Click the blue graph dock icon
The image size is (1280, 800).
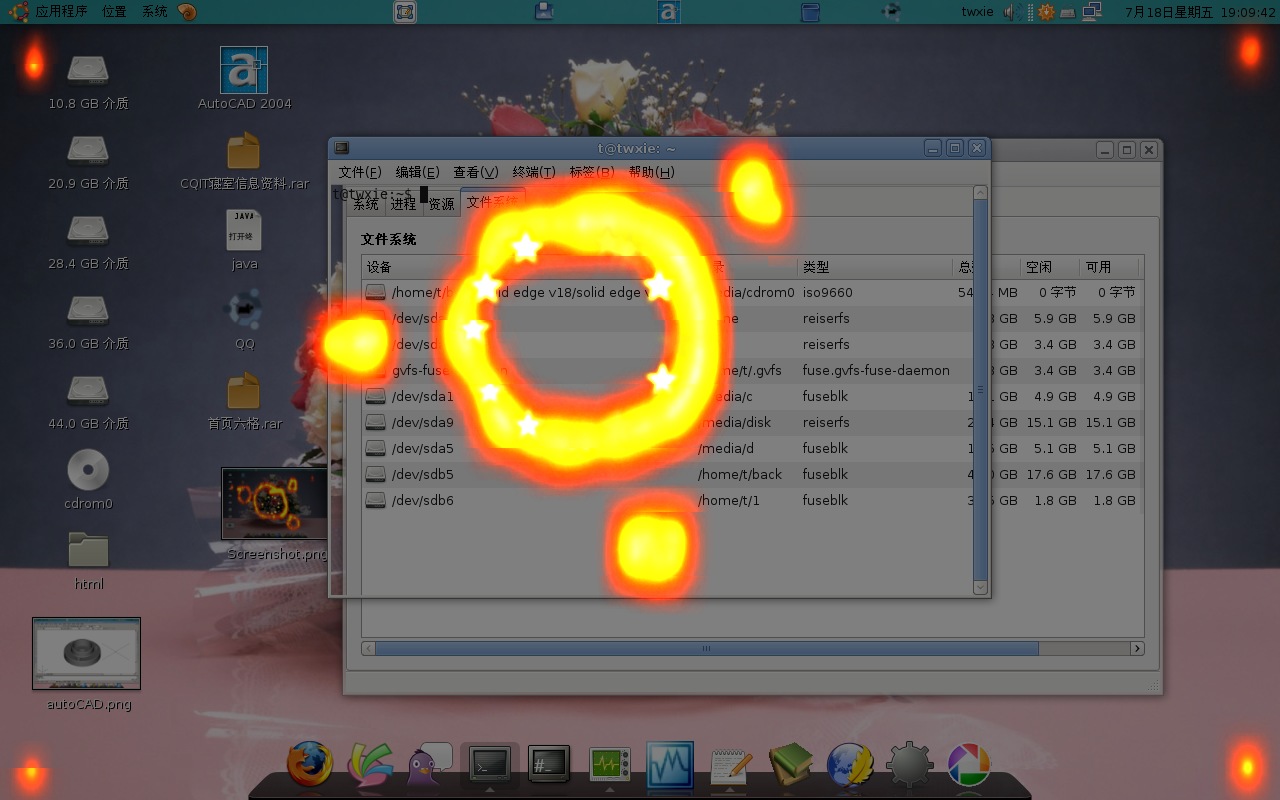point(670,765)
